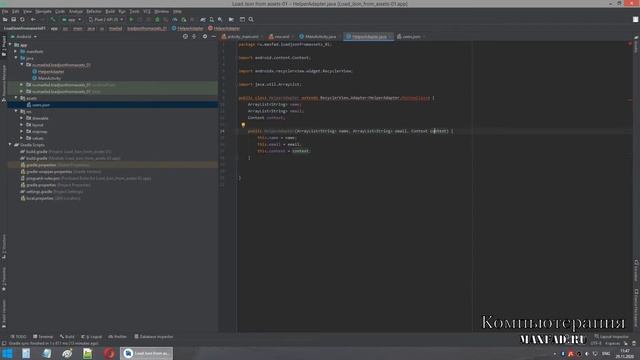
Task: Expand the layout folder
Action: pos(22,125)
